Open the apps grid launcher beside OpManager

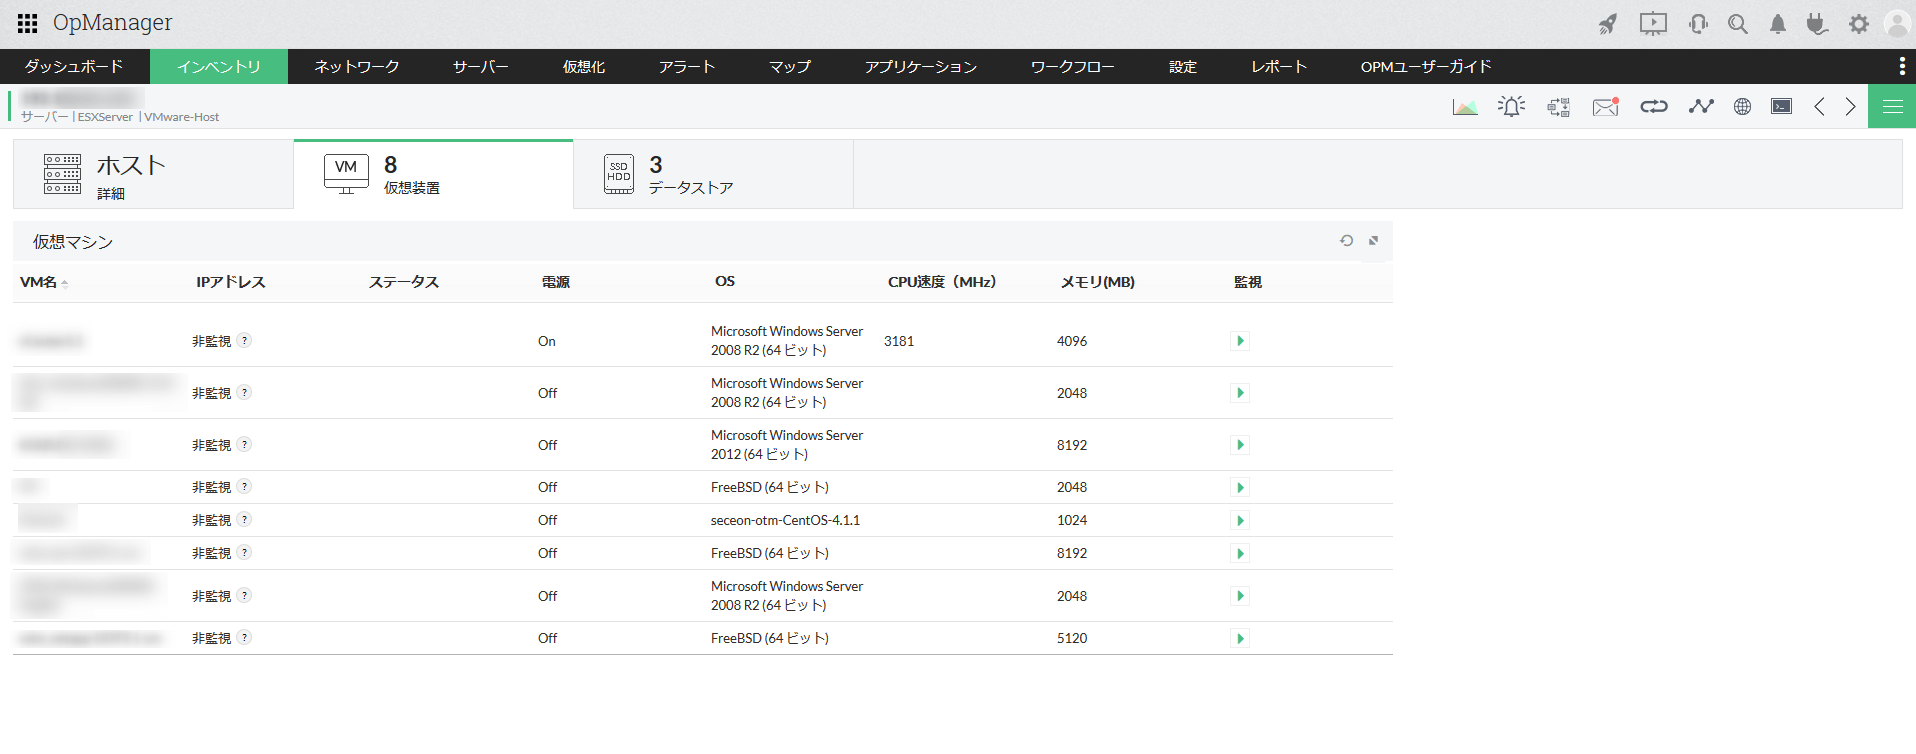coord(28,23)
